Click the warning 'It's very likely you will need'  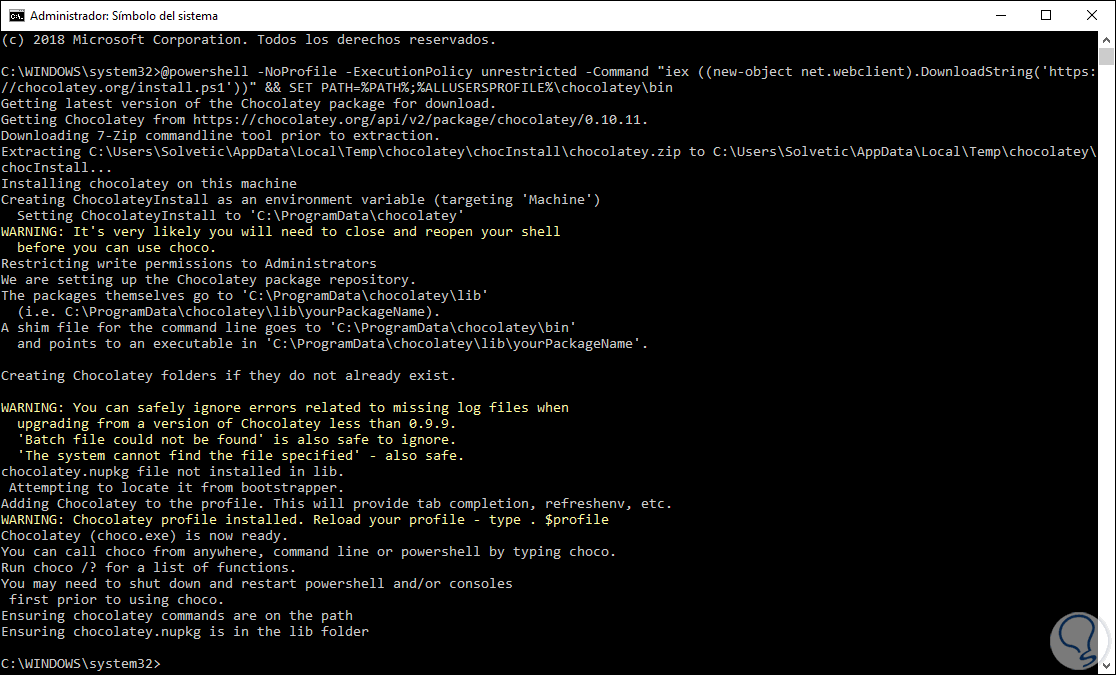coord(280,232)
